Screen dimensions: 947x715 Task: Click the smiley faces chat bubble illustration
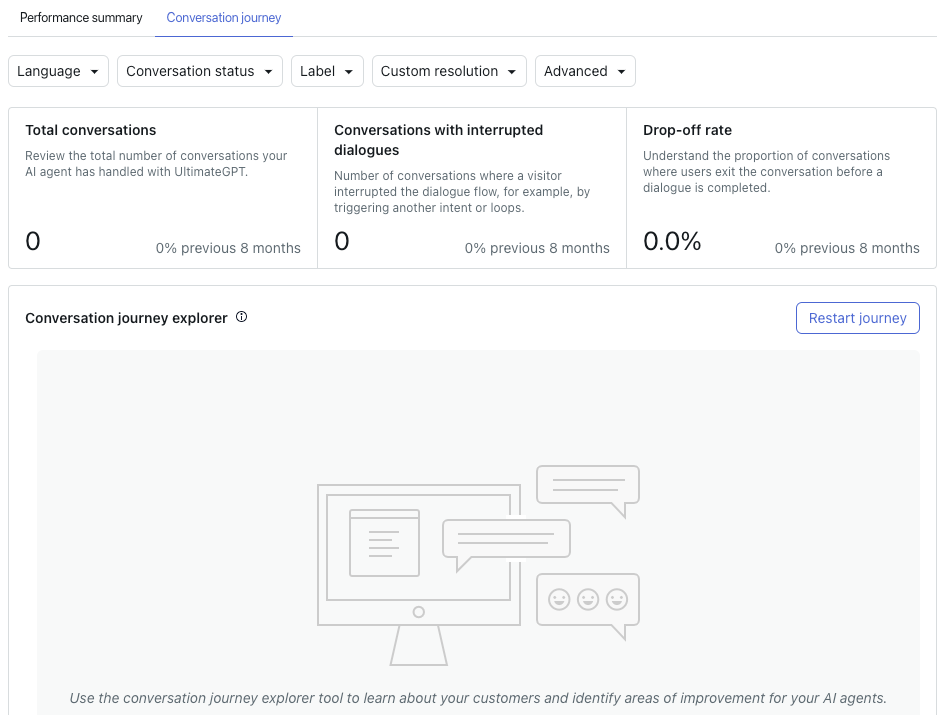(x=588, y=606)
